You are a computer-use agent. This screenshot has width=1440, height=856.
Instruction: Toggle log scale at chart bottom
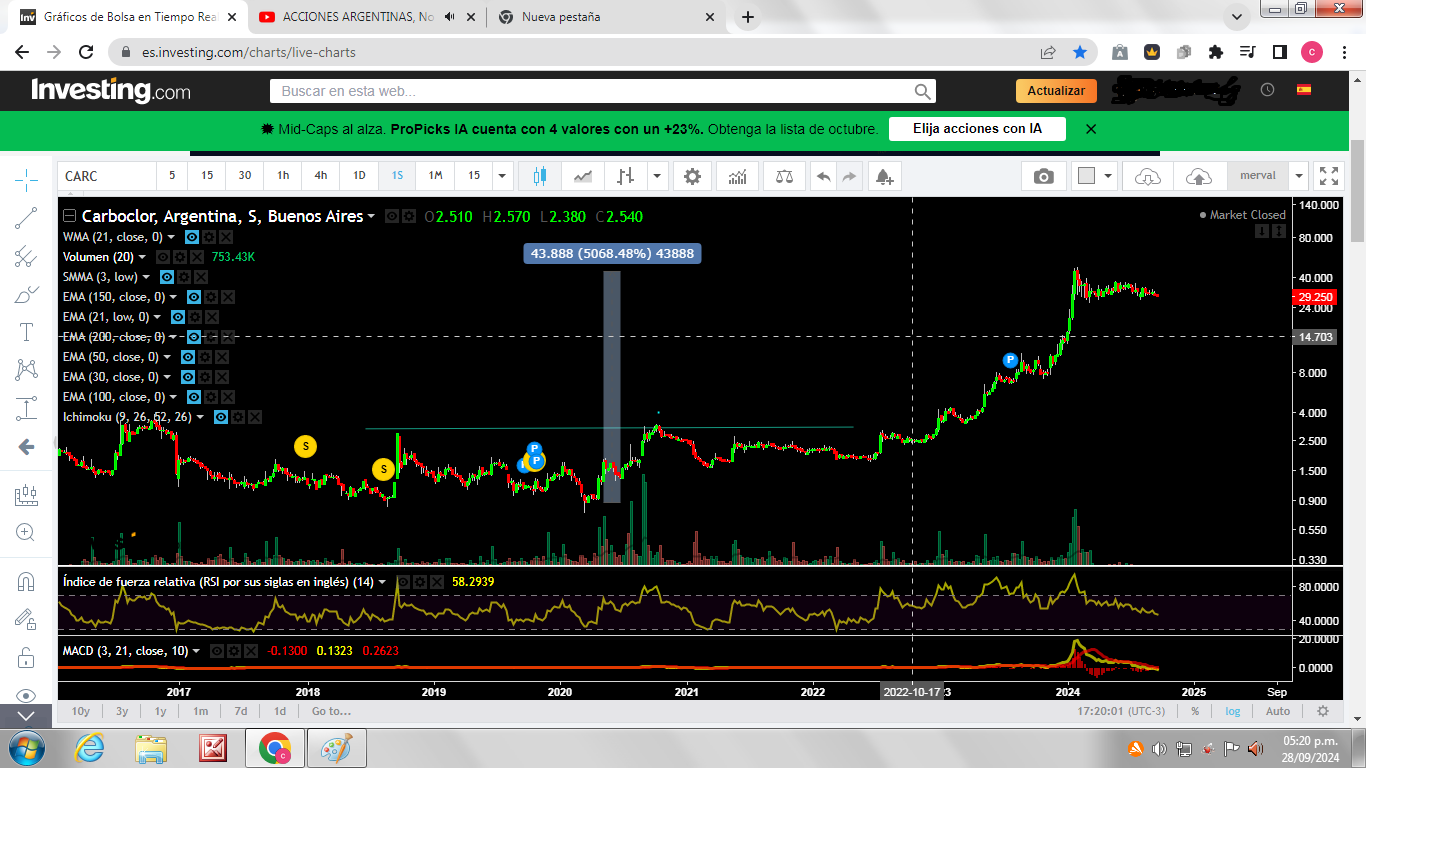point(1232,711)
